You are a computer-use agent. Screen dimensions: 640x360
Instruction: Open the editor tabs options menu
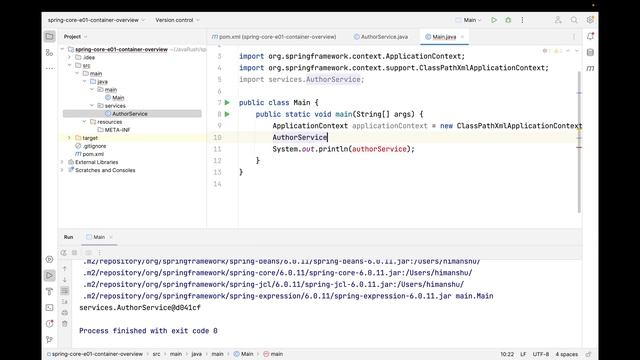[x=573, y=37]
